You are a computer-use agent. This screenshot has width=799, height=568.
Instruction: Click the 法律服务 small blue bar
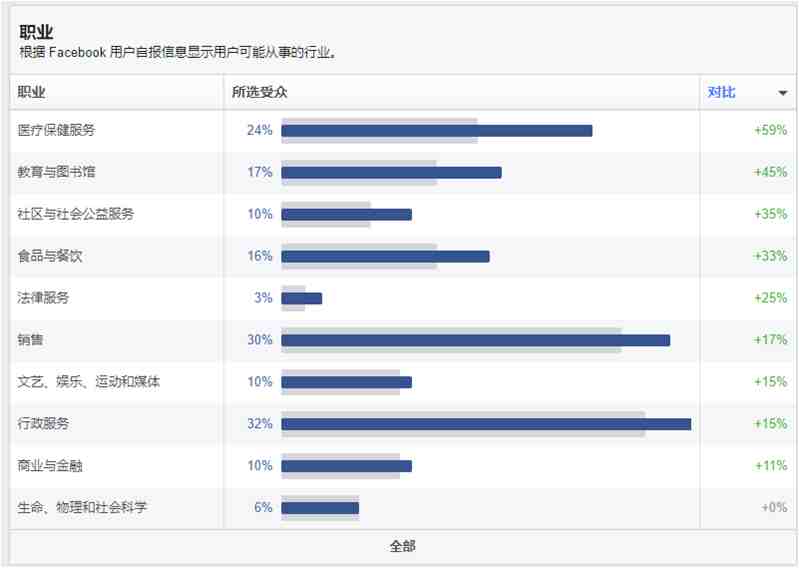click(302, 299)
